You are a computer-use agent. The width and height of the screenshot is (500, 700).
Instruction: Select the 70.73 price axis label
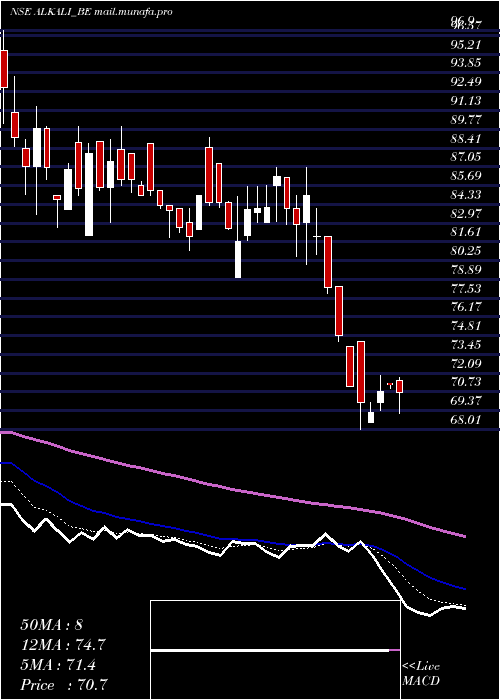[x=466, y=382]
